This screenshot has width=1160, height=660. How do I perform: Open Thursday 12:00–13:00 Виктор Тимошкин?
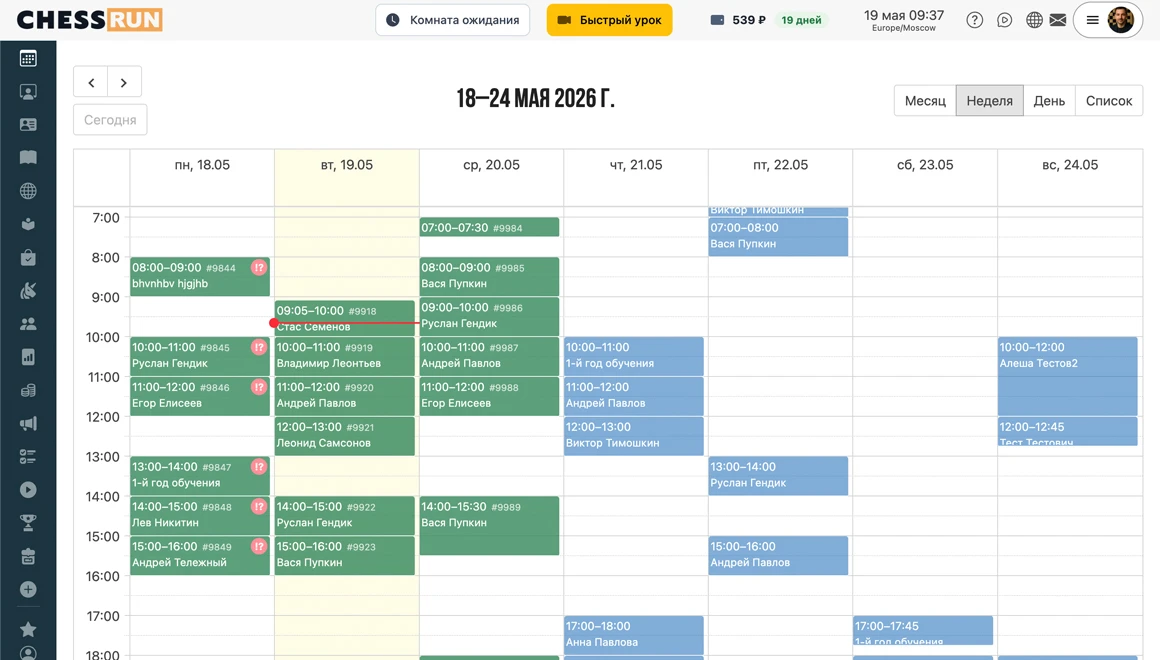click(634, 436)
